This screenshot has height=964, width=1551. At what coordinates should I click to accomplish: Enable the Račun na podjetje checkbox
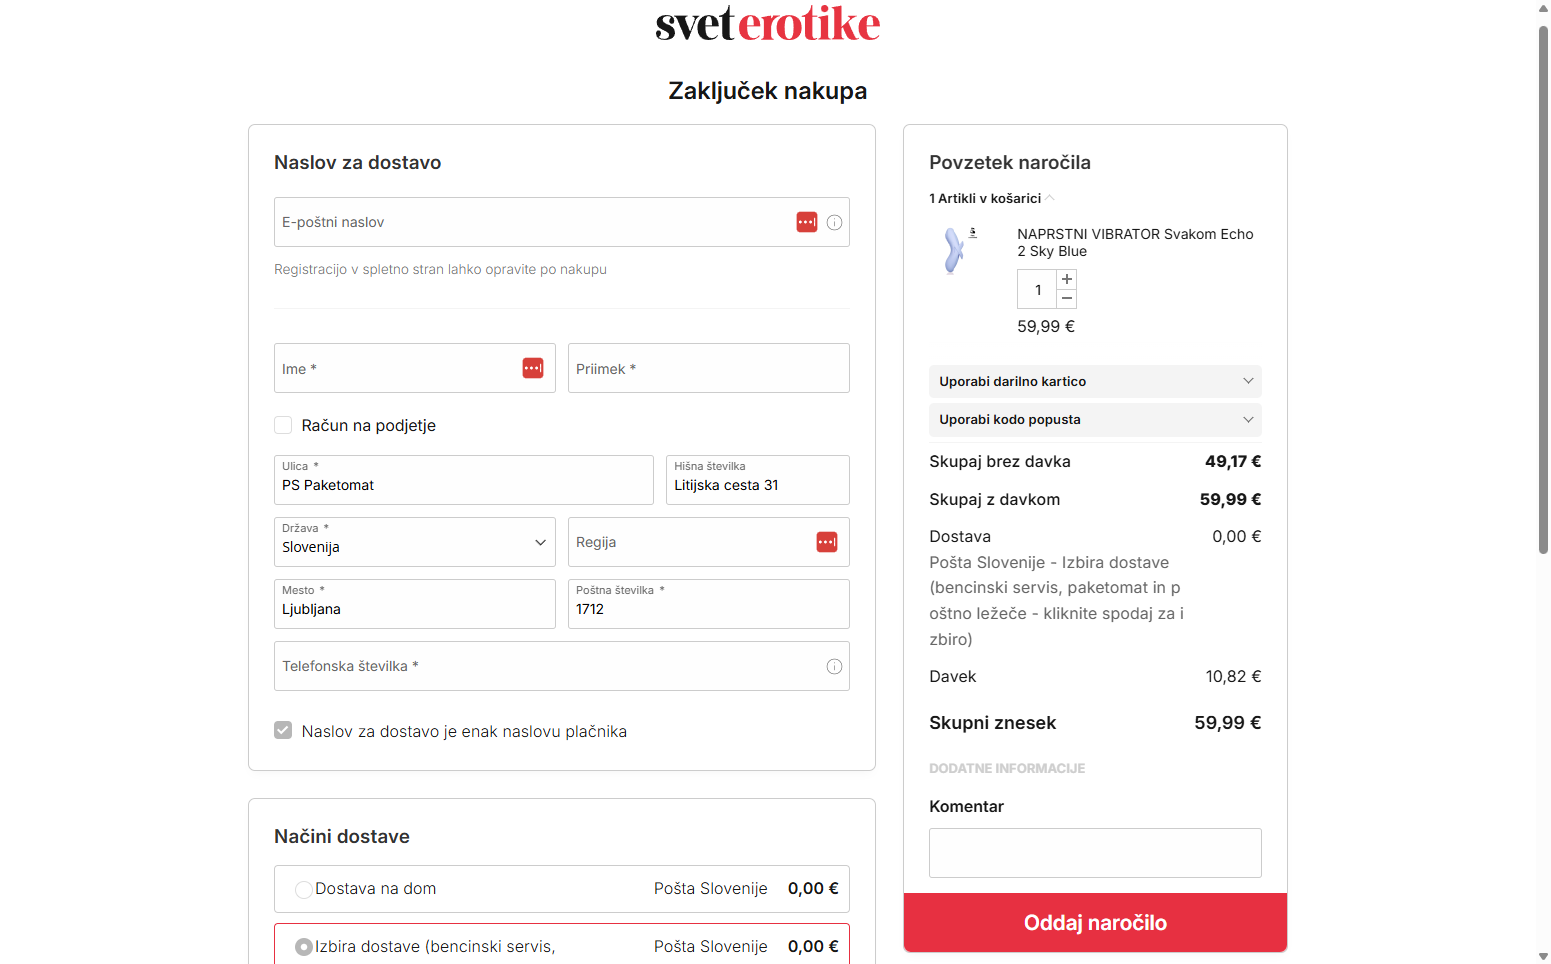[283, 425]
